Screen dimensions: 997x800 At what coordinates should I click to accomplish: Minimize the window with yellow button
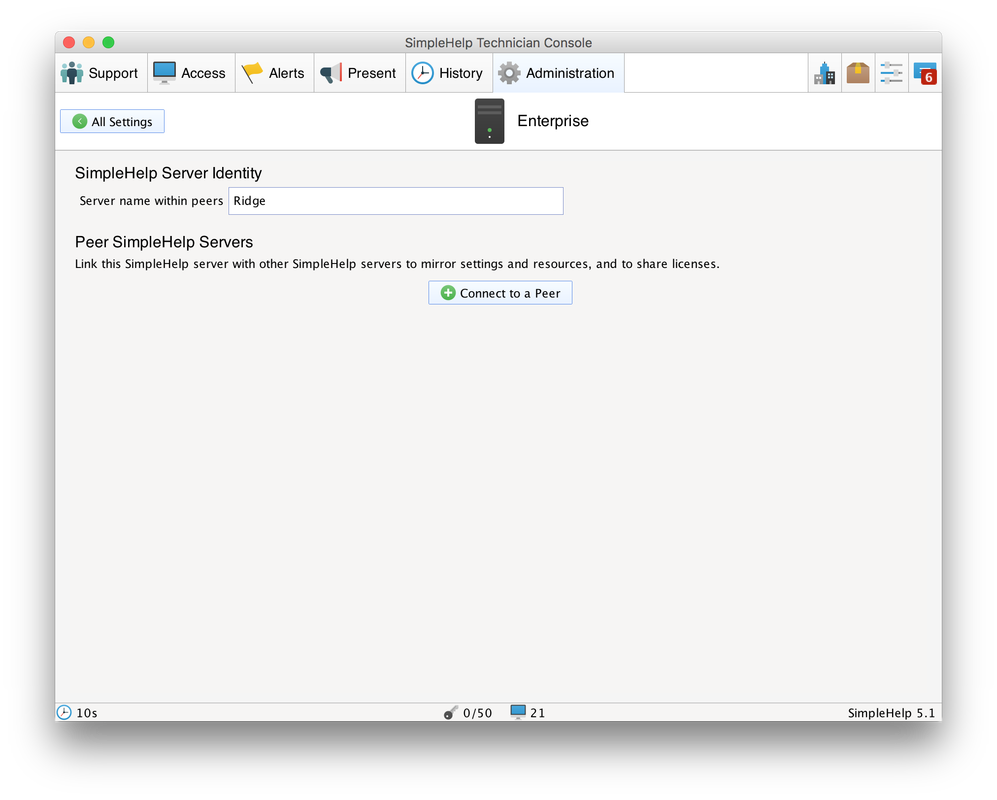pyautogui.click(x=89, y=43)
